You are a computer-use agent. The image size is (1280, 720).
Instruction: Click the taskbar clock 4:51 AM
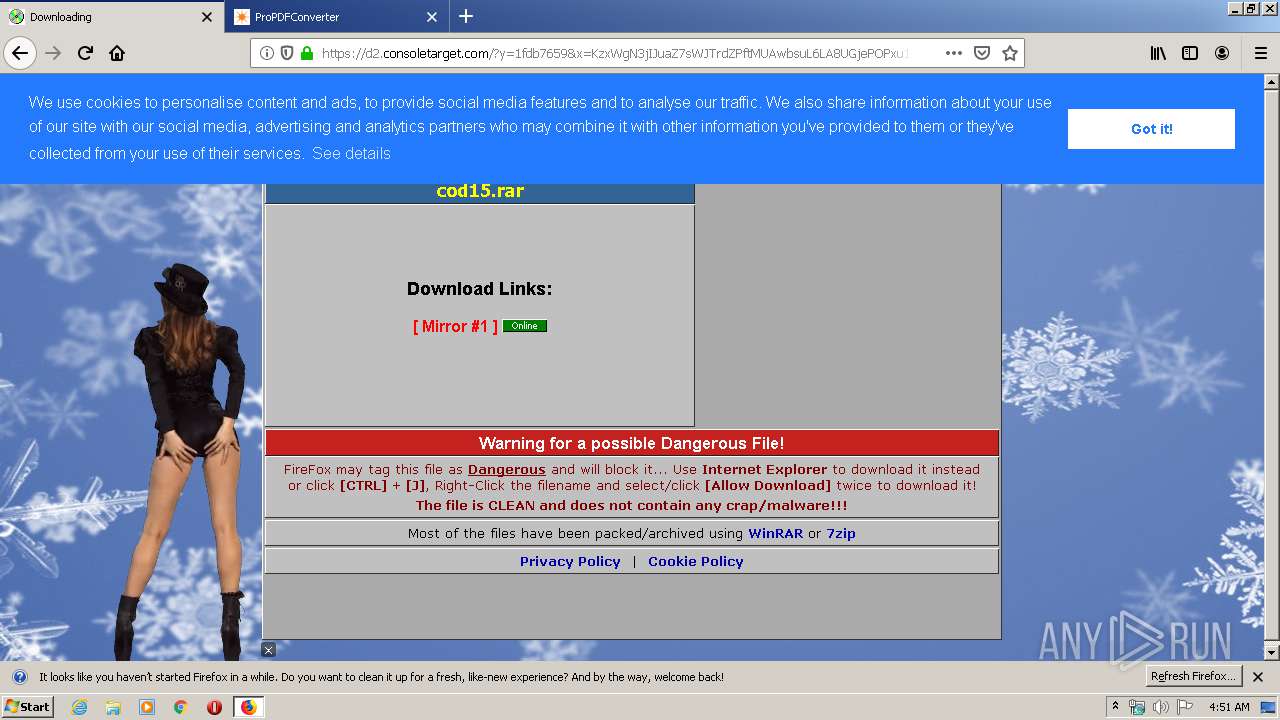1229,707
